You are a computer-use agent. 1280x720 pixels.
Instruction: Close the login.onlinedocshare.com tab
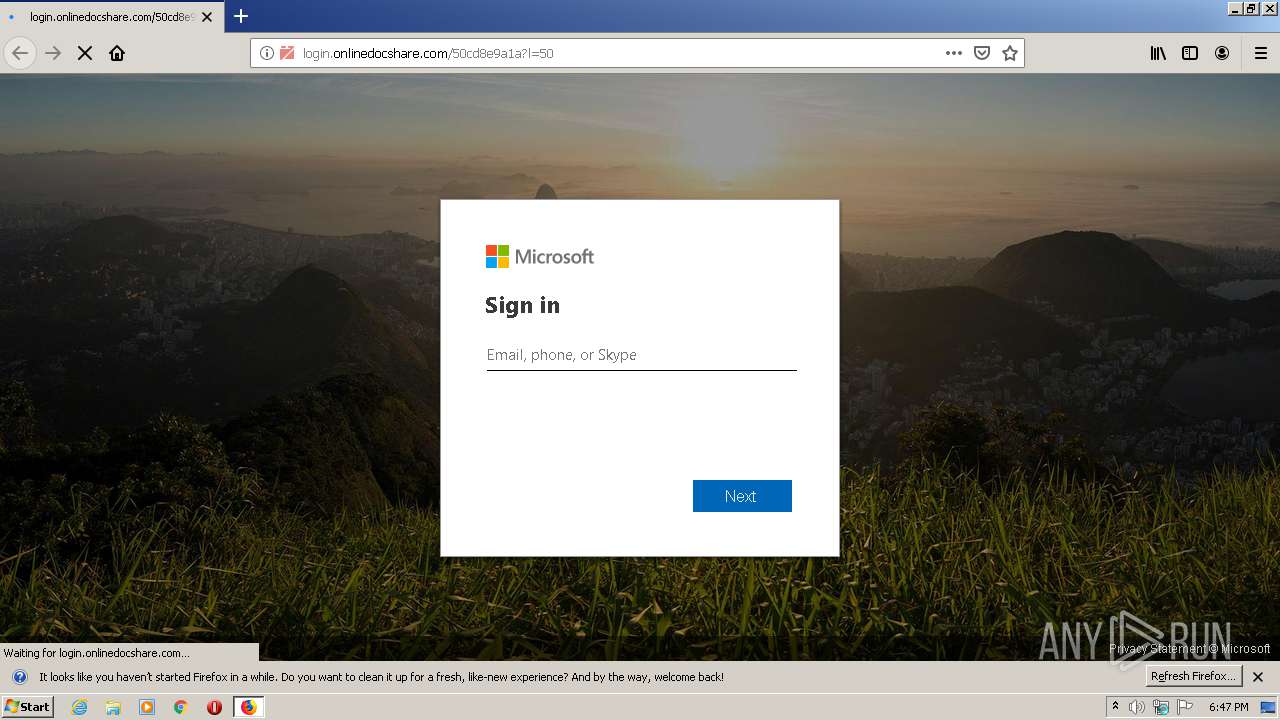tap(207, 17)
